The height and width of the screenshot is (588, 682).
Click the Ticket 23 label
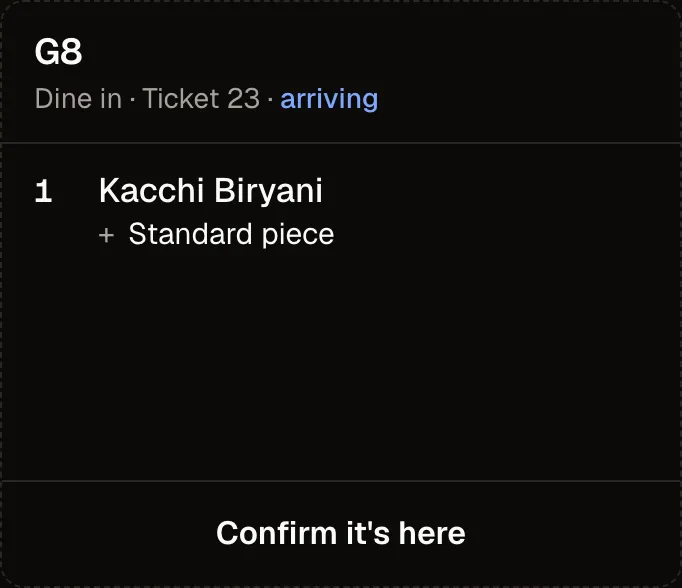coord(201,99)
